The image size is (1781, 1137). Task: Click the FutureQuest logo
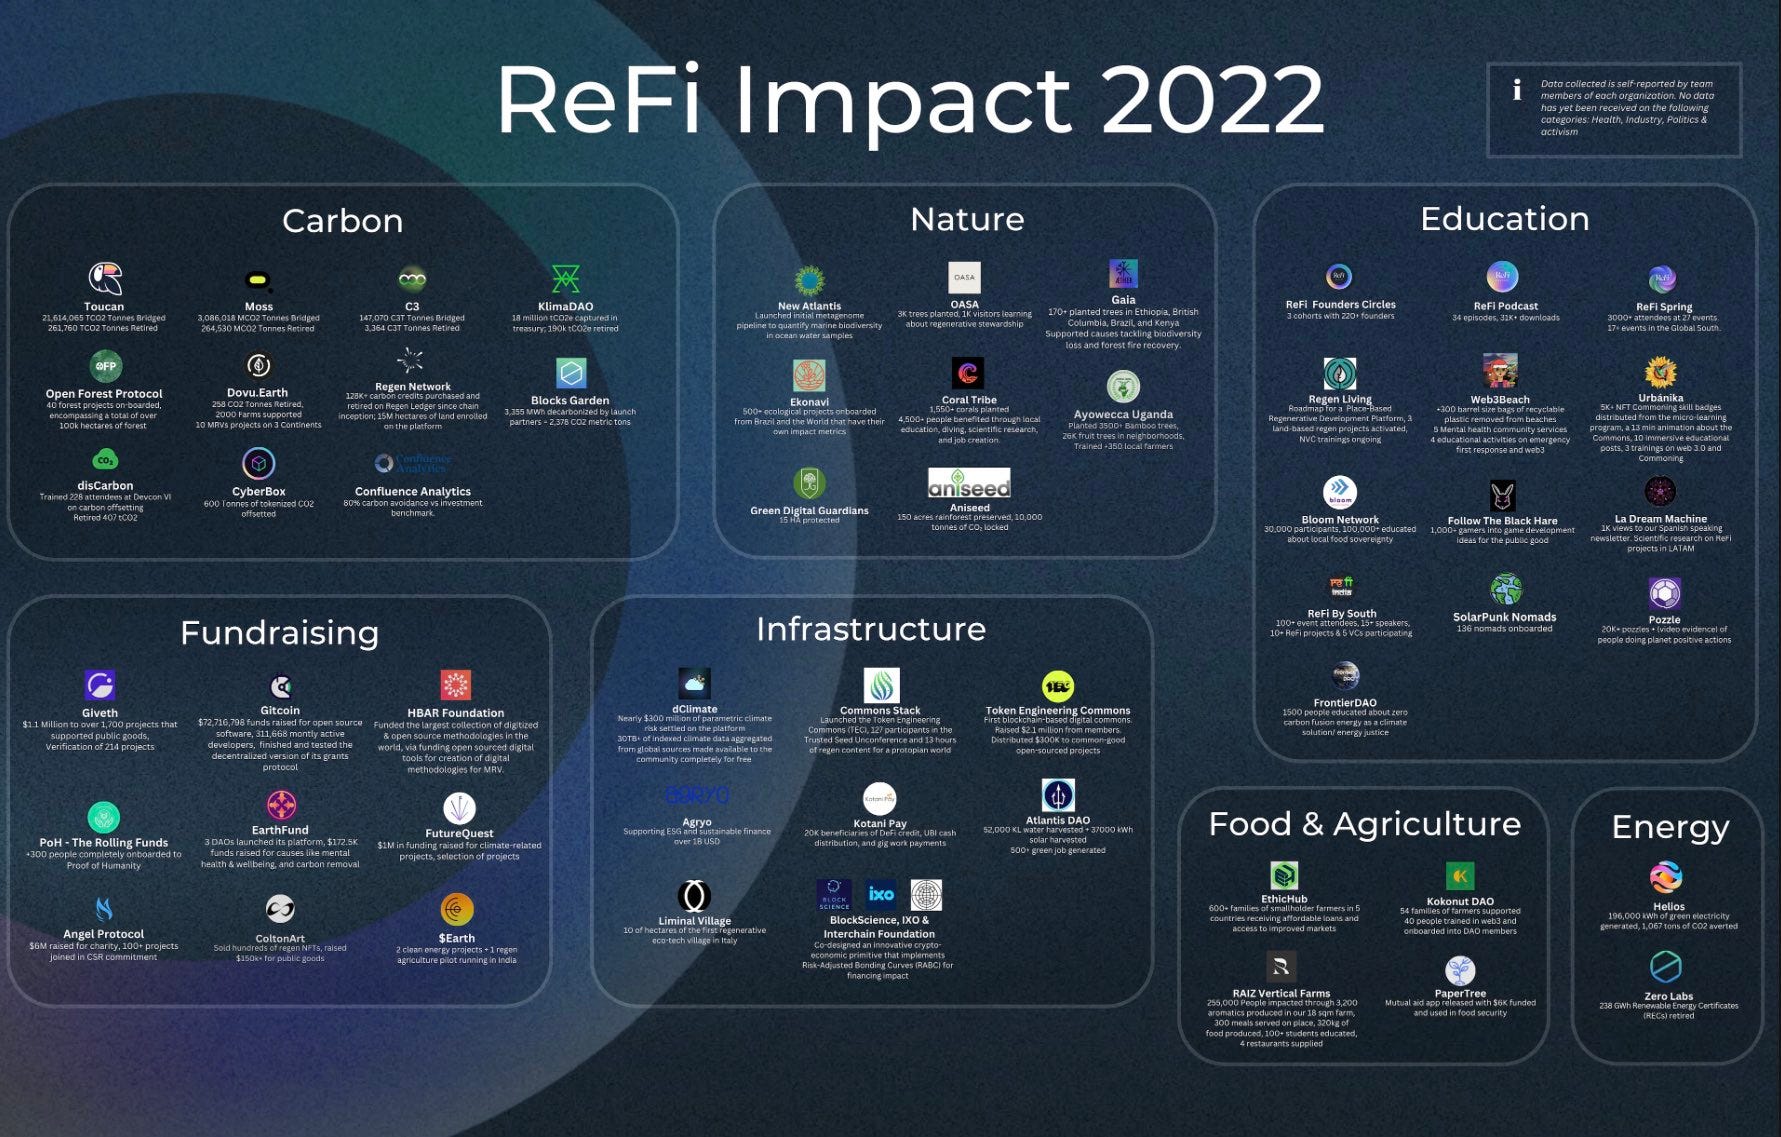pyautogui.click(x=459, y=808)
